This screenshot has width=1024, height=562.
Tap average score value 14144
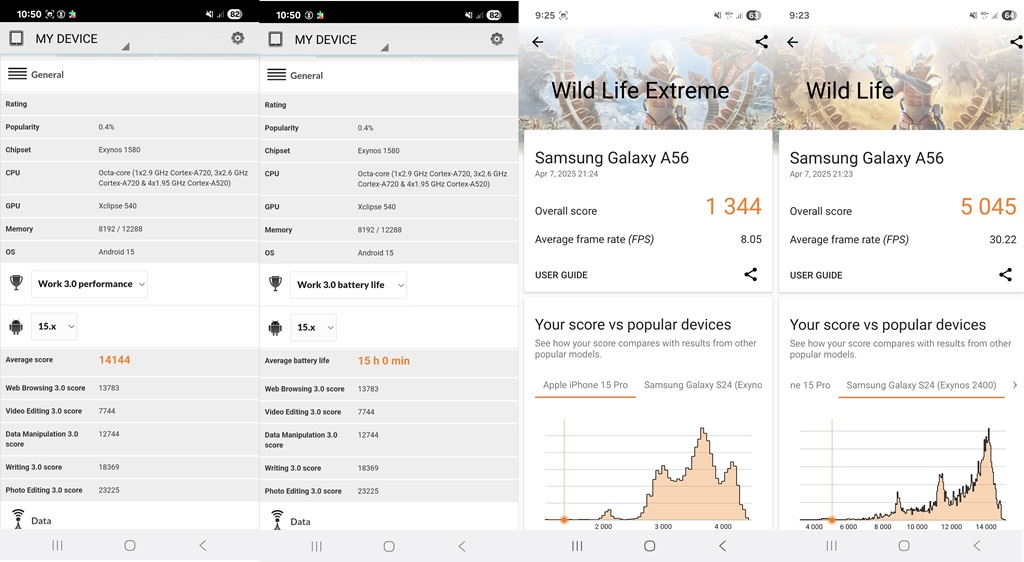point(114,360)
